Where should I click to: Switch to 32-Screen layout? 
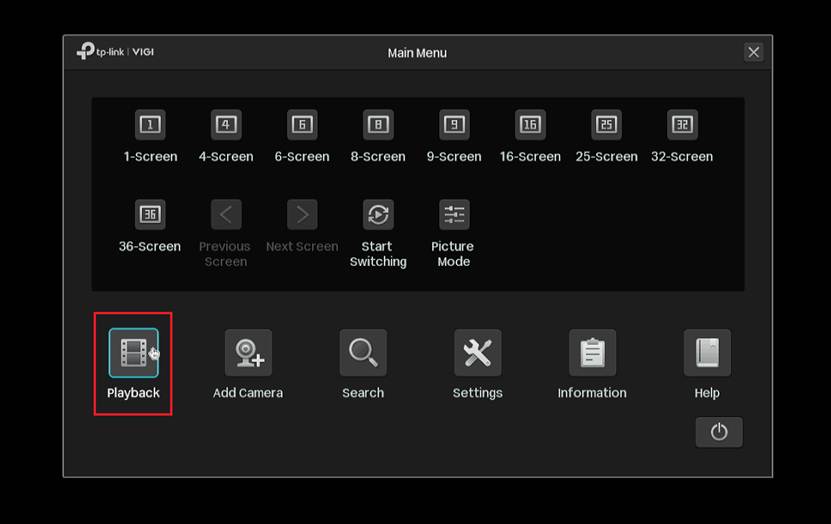pos(683,125)
